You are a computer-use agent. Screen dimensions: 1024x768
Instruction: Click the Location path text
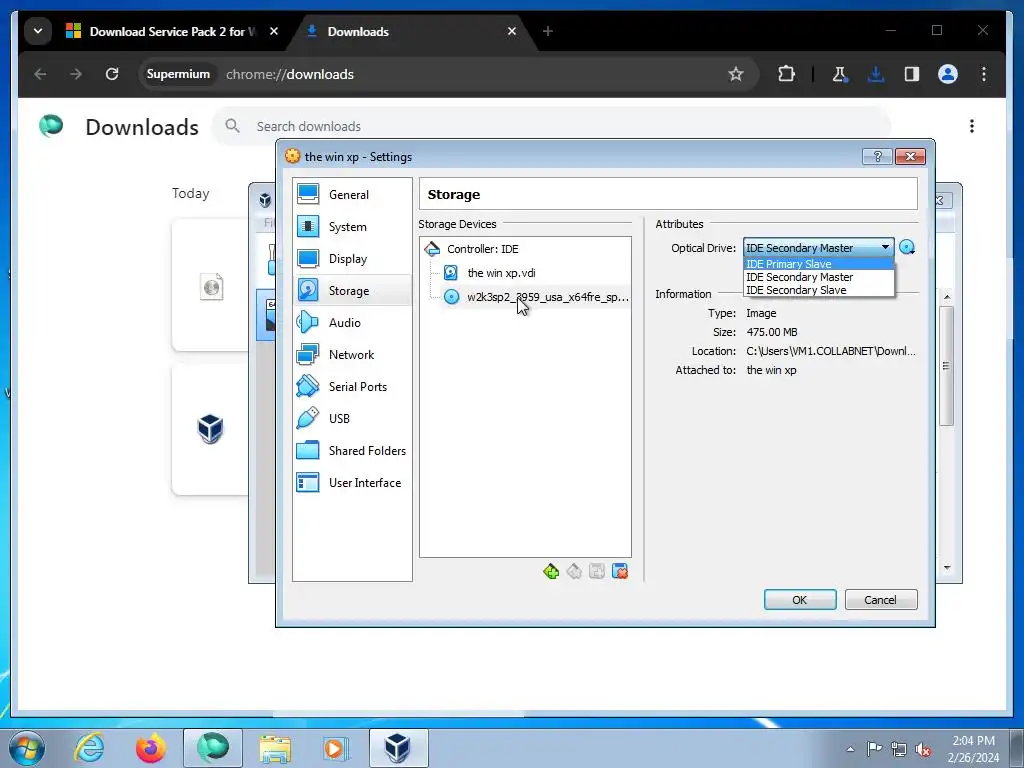[831, 351]
